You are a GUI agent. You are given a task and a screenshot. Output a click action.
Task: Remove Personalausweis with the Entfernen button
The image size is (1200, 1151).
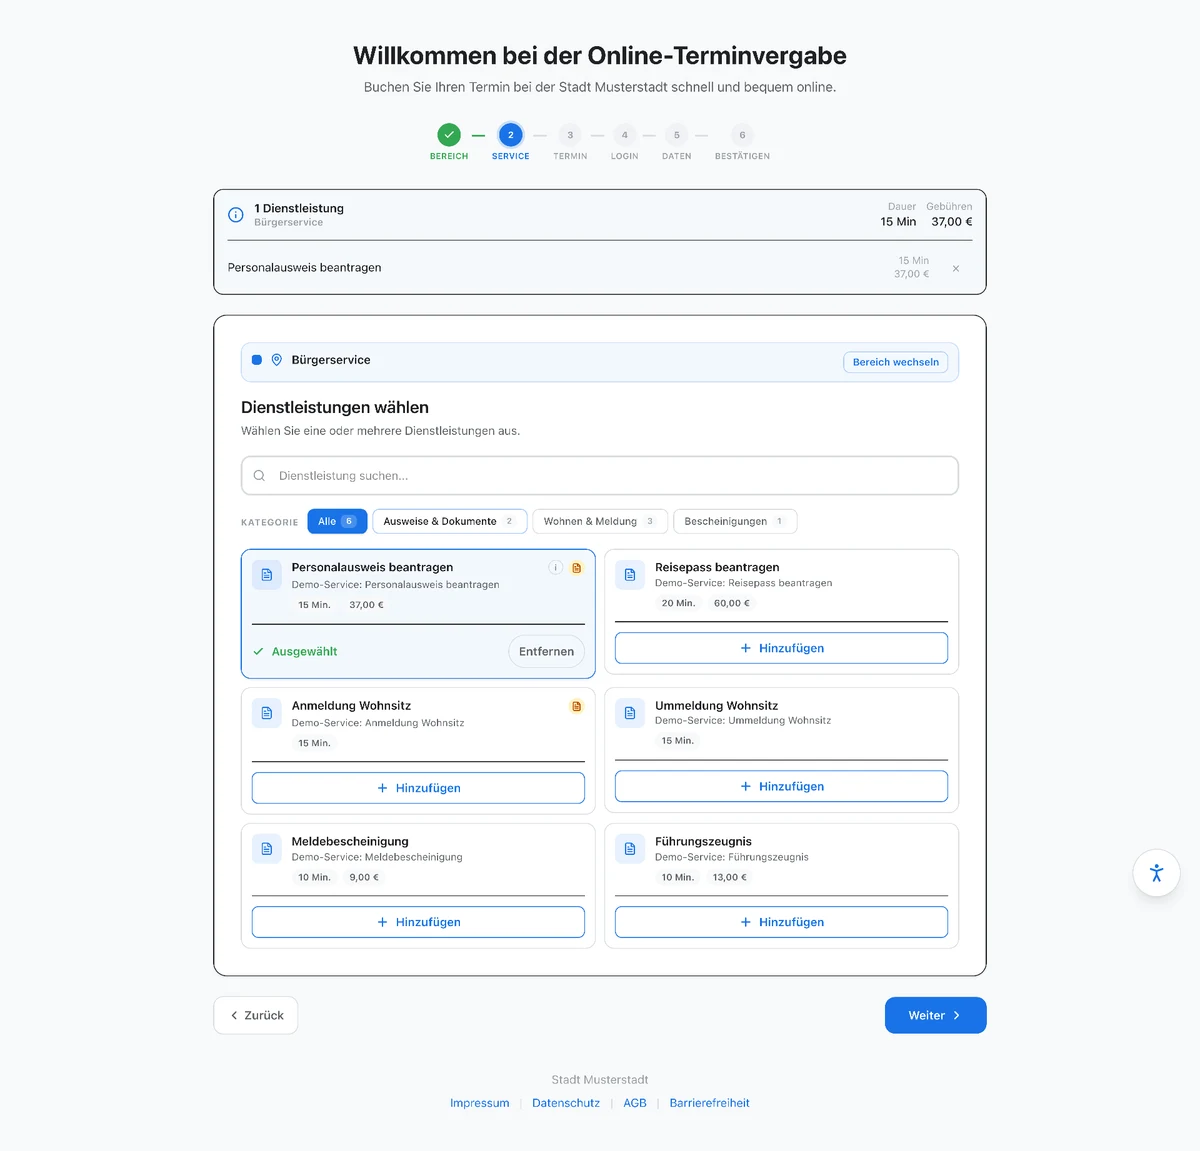(546, 652)
